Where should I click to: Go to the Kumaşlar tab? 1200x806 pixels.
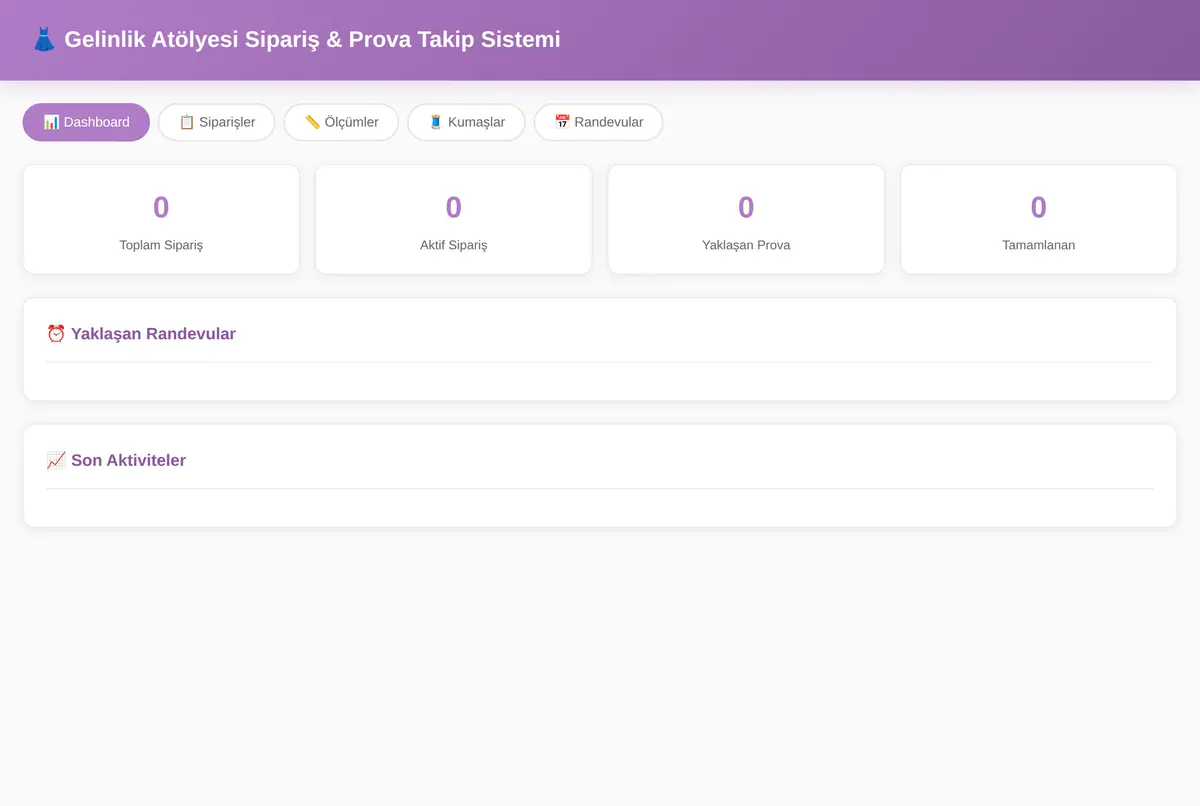[466, 122]
